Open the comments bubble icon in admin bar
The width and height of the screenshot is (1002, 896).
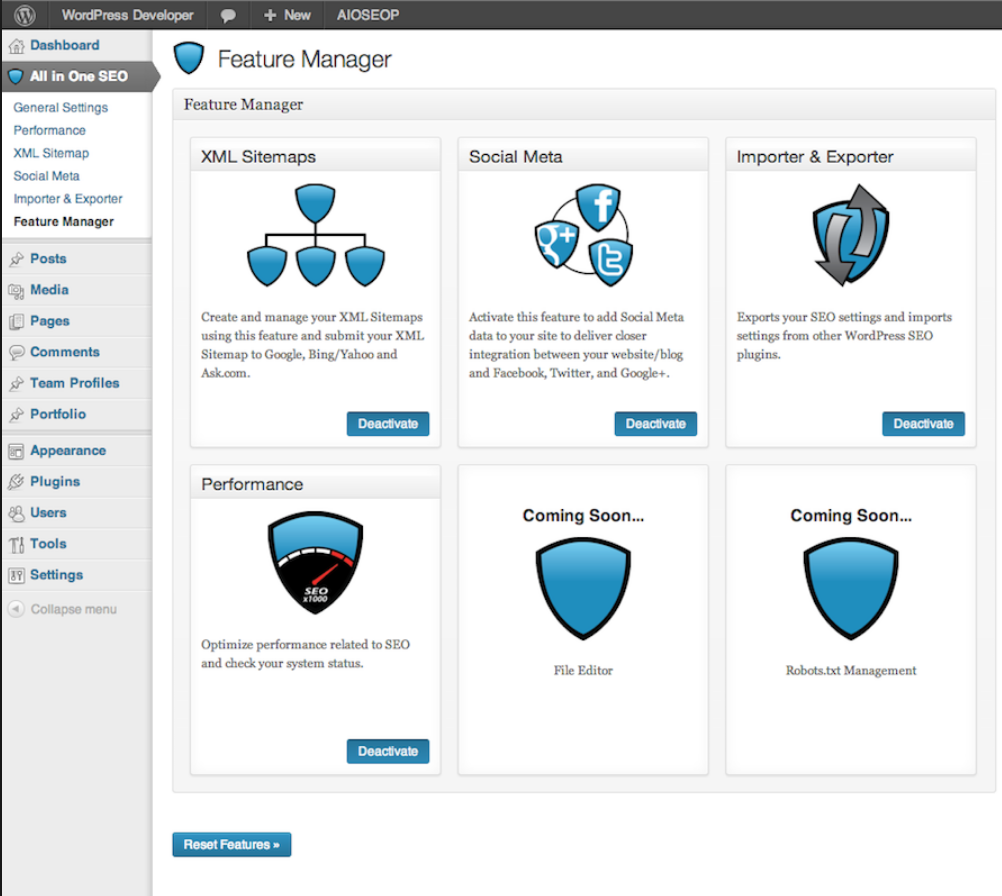pos(227,15)
